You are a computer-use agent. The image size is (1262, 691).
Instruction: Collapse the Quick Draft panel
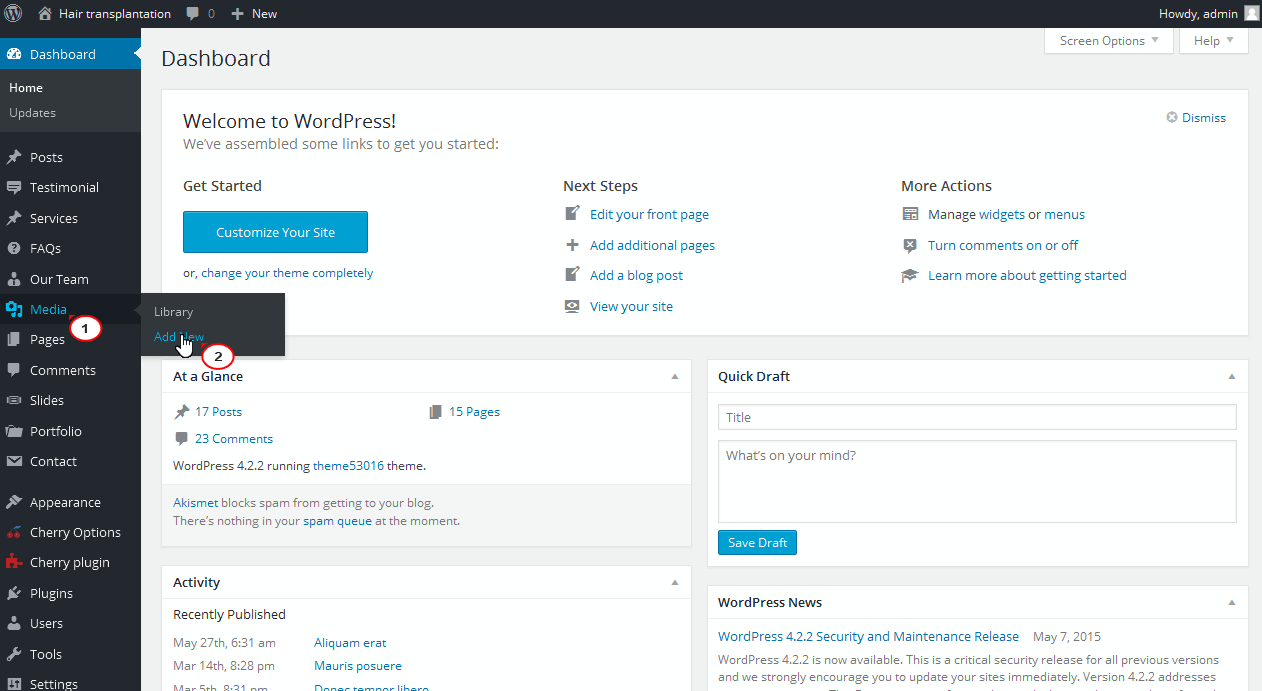(1231, 376)
